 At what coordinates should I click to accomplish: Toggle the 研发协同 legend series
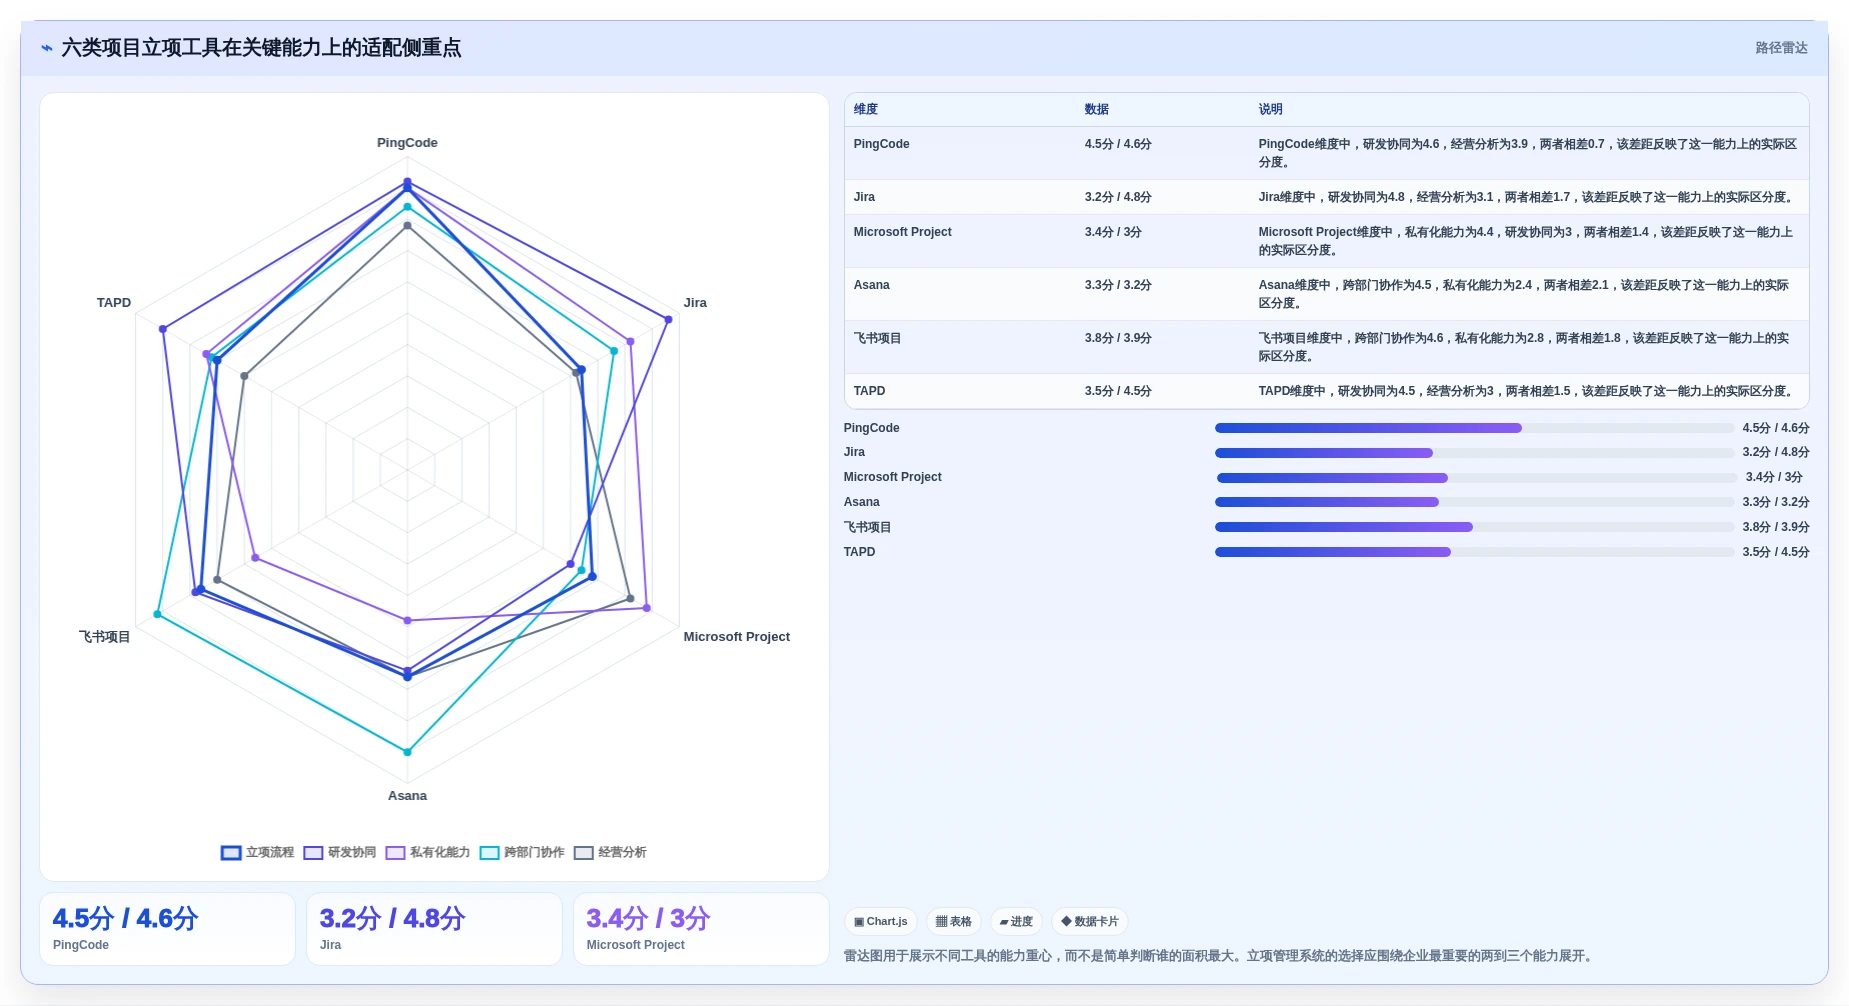click(340, 852)
